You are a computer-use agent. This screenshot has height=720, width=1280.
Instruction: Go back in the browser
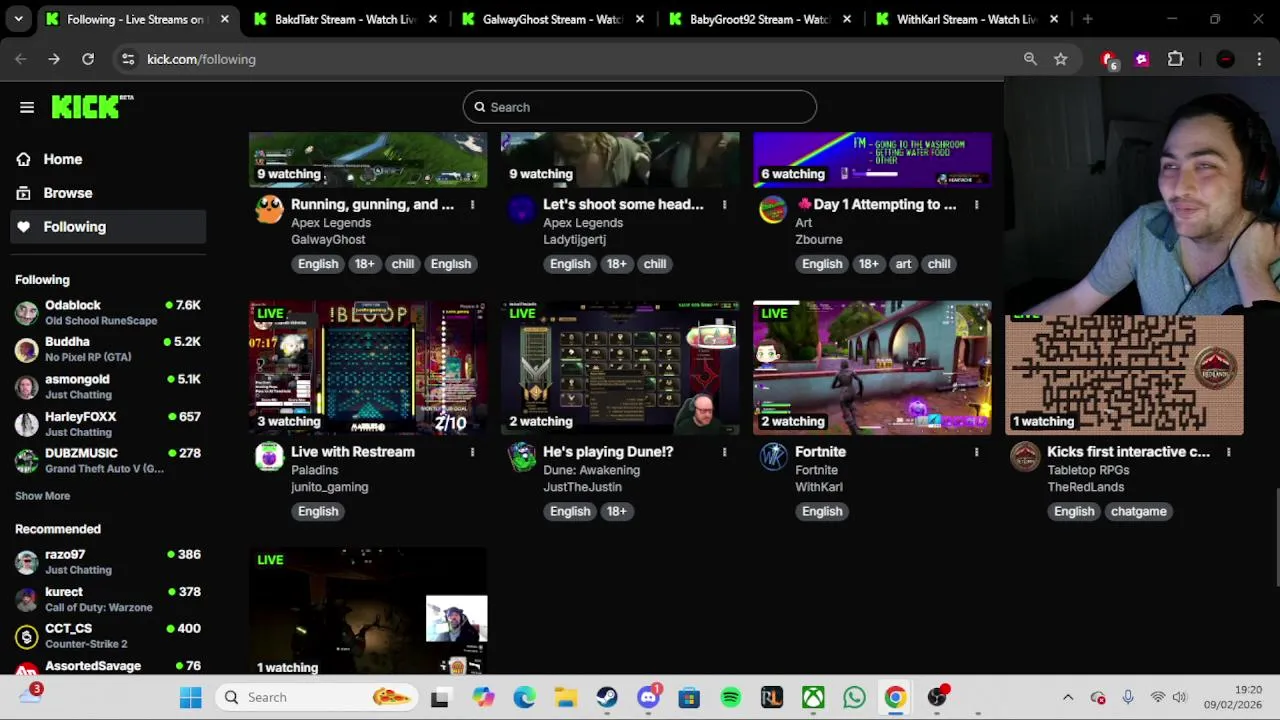click(21, 59)
